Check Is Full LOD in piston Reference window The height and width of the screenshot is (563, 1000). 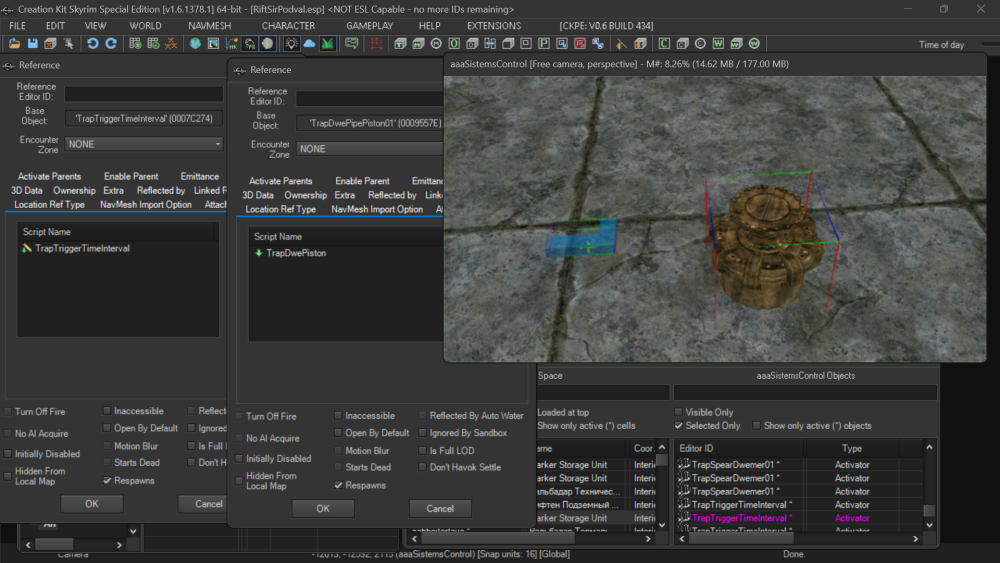click(x=422, y=450)
